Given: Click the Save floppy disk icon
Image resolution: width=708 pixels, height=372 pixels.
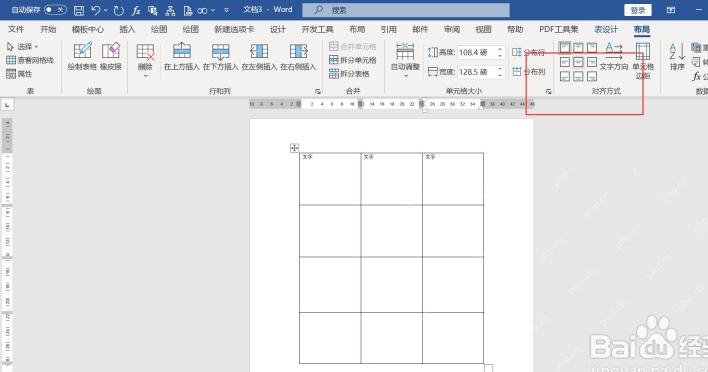Looking at the screenshot, I should pyautogui.click(x=79, y=10).
